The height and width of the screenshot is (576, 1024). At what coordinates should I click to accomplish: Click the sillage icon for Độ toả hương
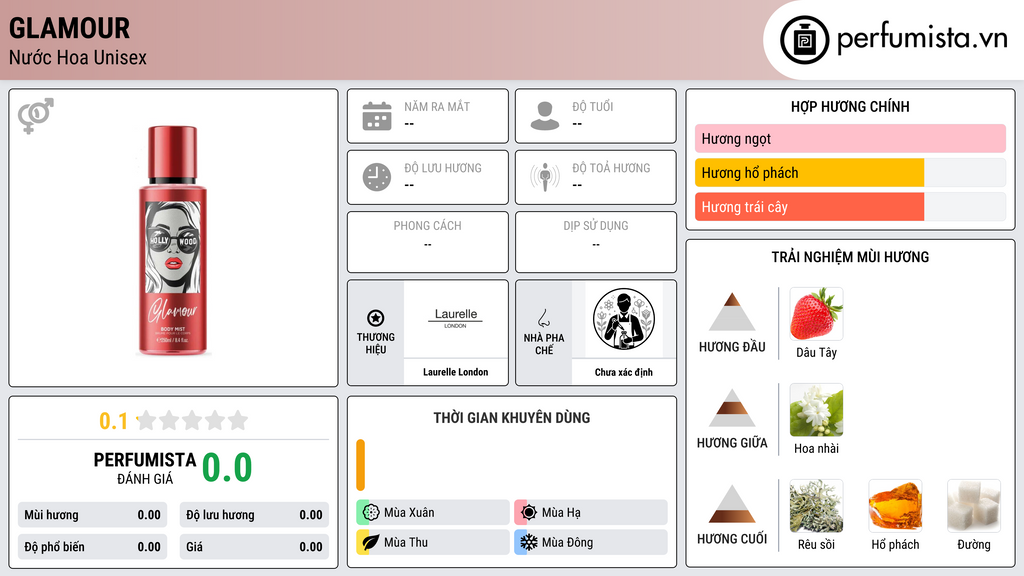point(545,177)
